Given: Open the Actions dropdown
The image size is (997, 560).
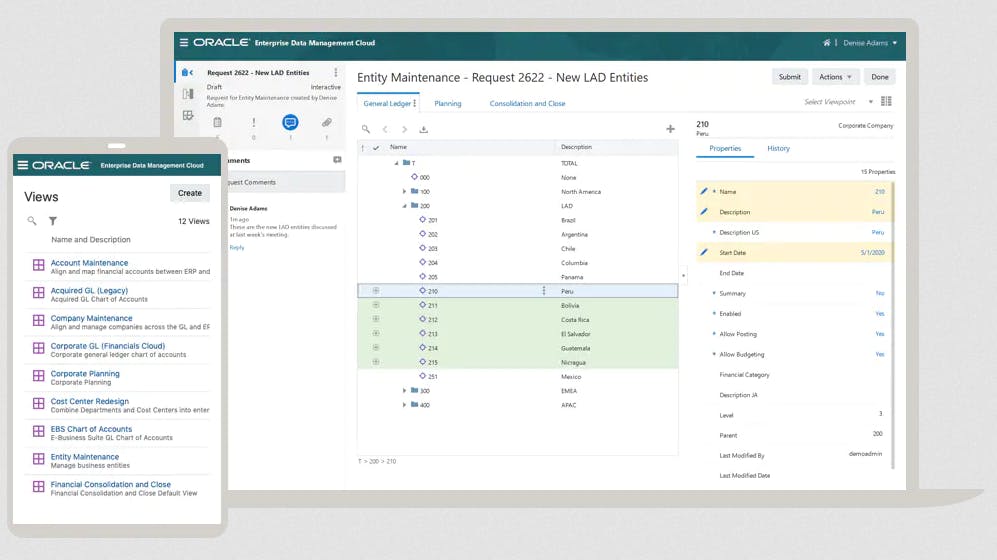Looking at the screenshot, I should 836,77.
